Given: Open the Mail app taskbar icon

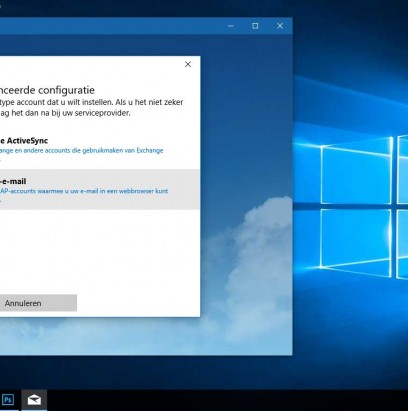Looking at the screenshot, I should [x=34, y=399].
